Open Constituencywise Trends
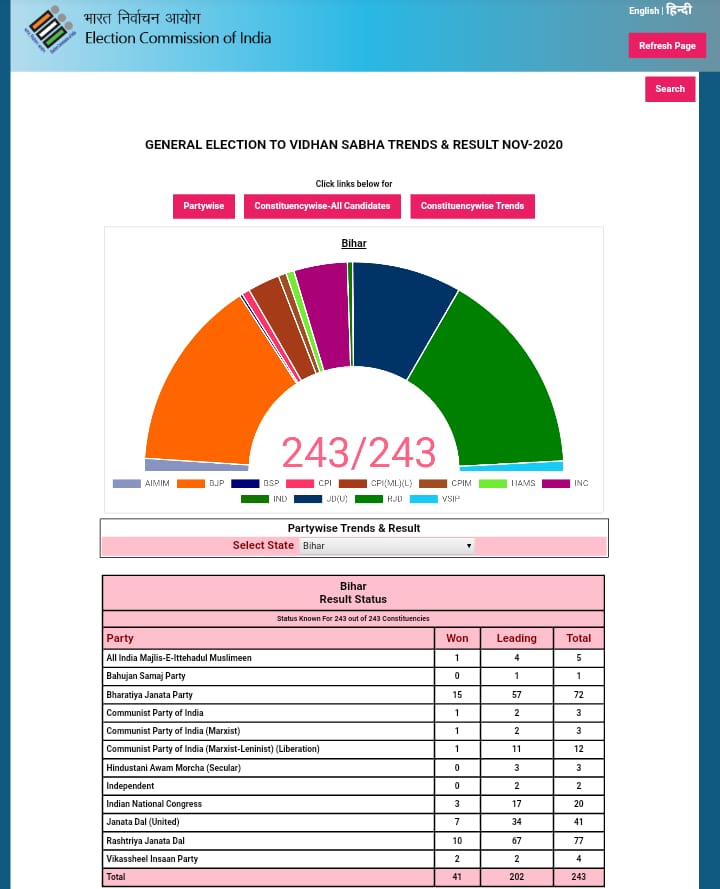Viewport: 720px width, 889px height. [472, 206]
